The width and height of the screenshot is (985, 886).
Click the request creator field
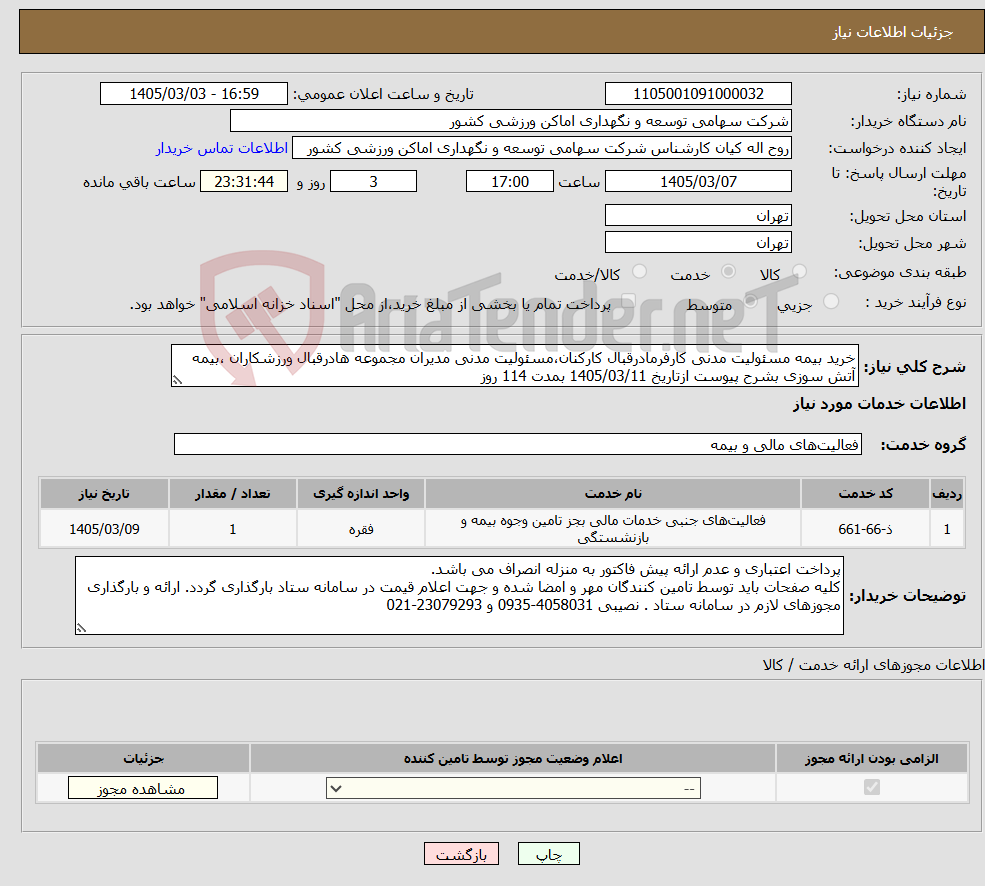coord(541,148)
